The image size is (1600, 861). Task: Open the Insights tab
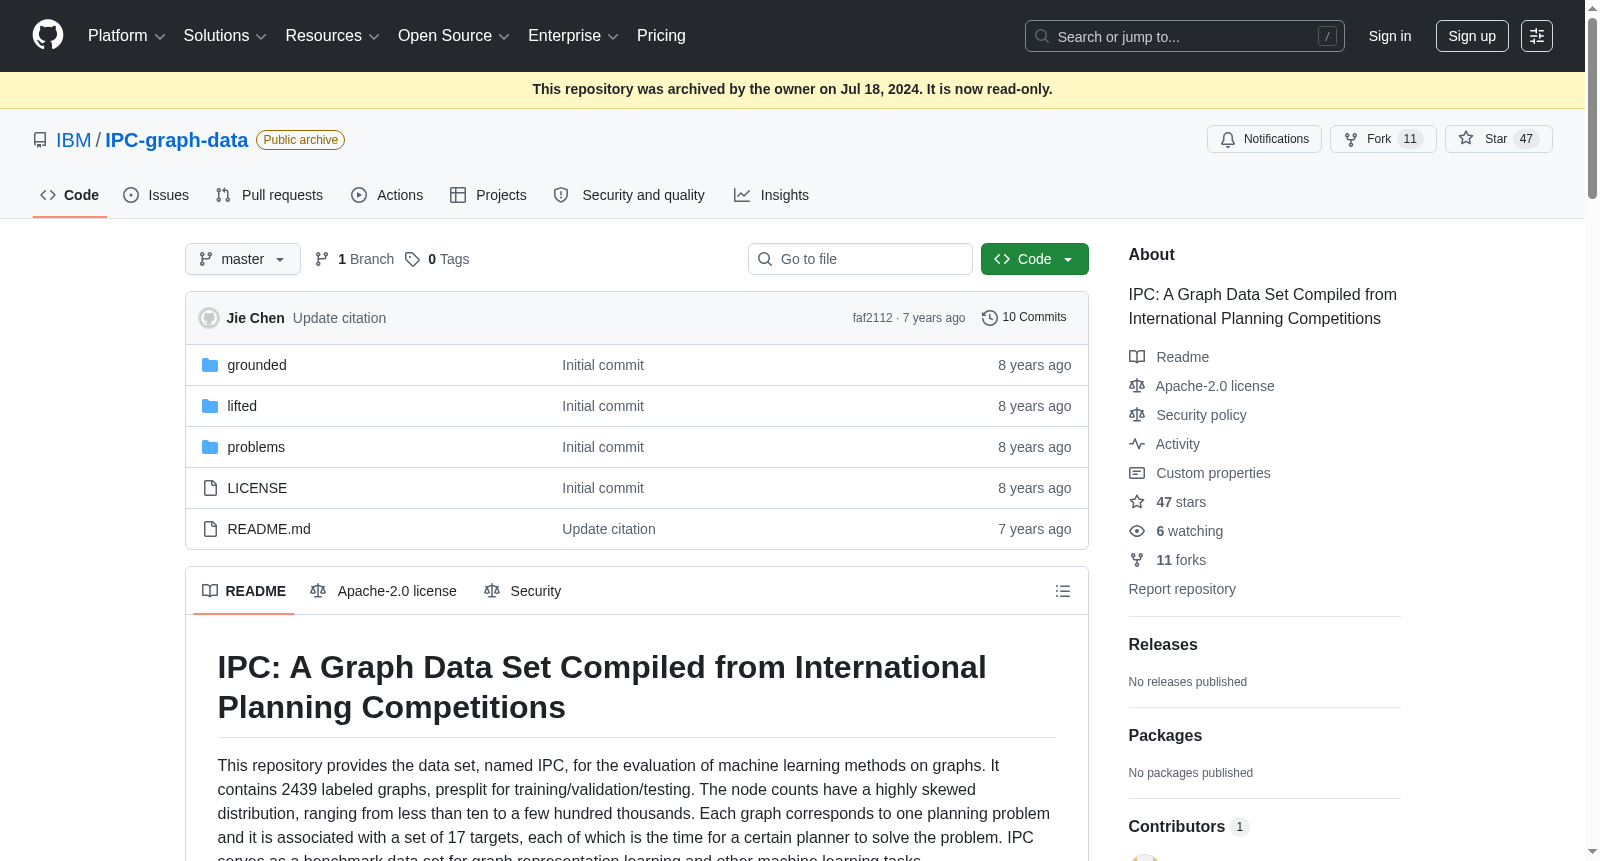coord(771,195)
